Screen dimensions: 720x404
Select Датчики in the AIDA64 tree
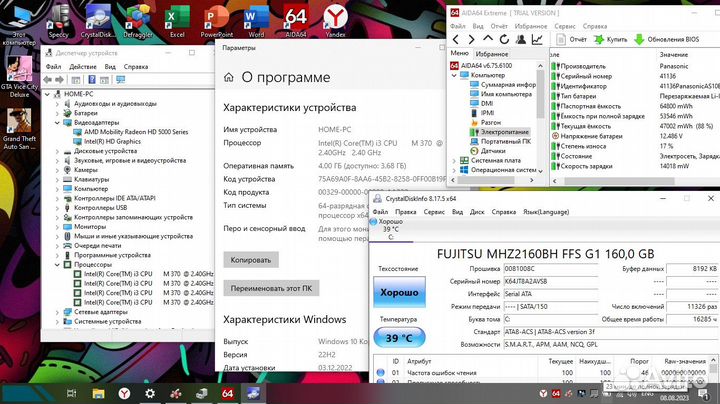click(x=495, y=150)
